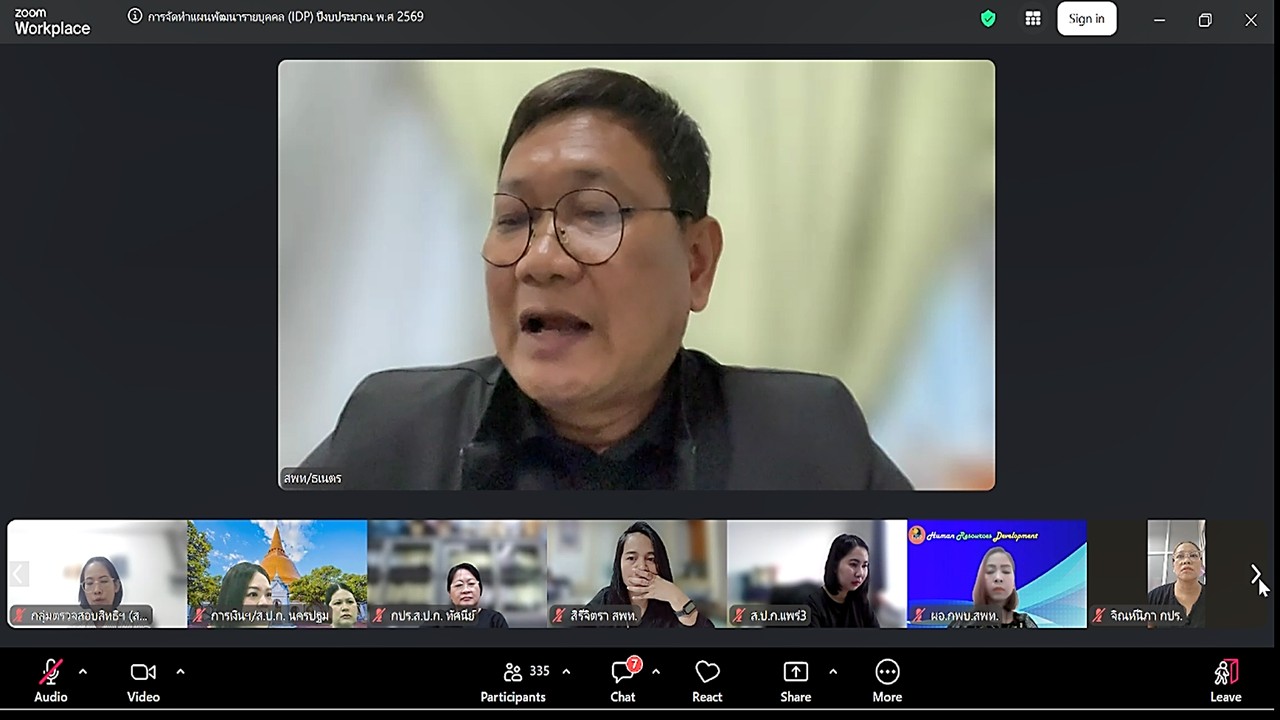Expand the Share options chevron

pyautogui.click(x=833, y=671)
